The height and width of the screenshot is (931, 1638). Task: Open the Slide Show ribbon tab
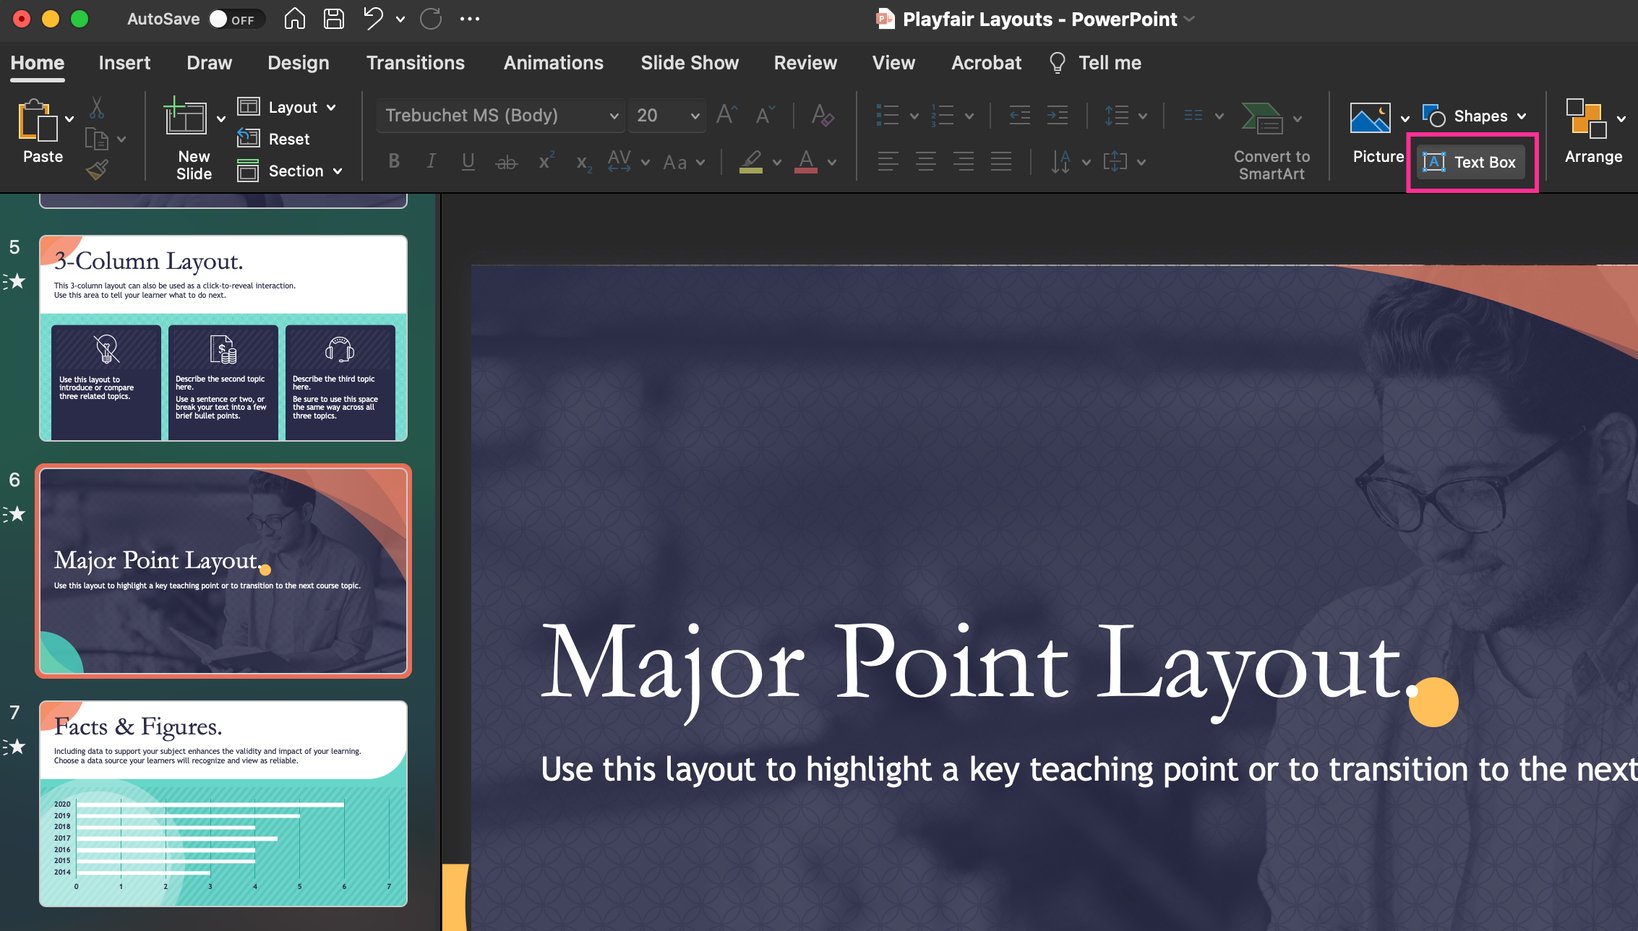689,63
